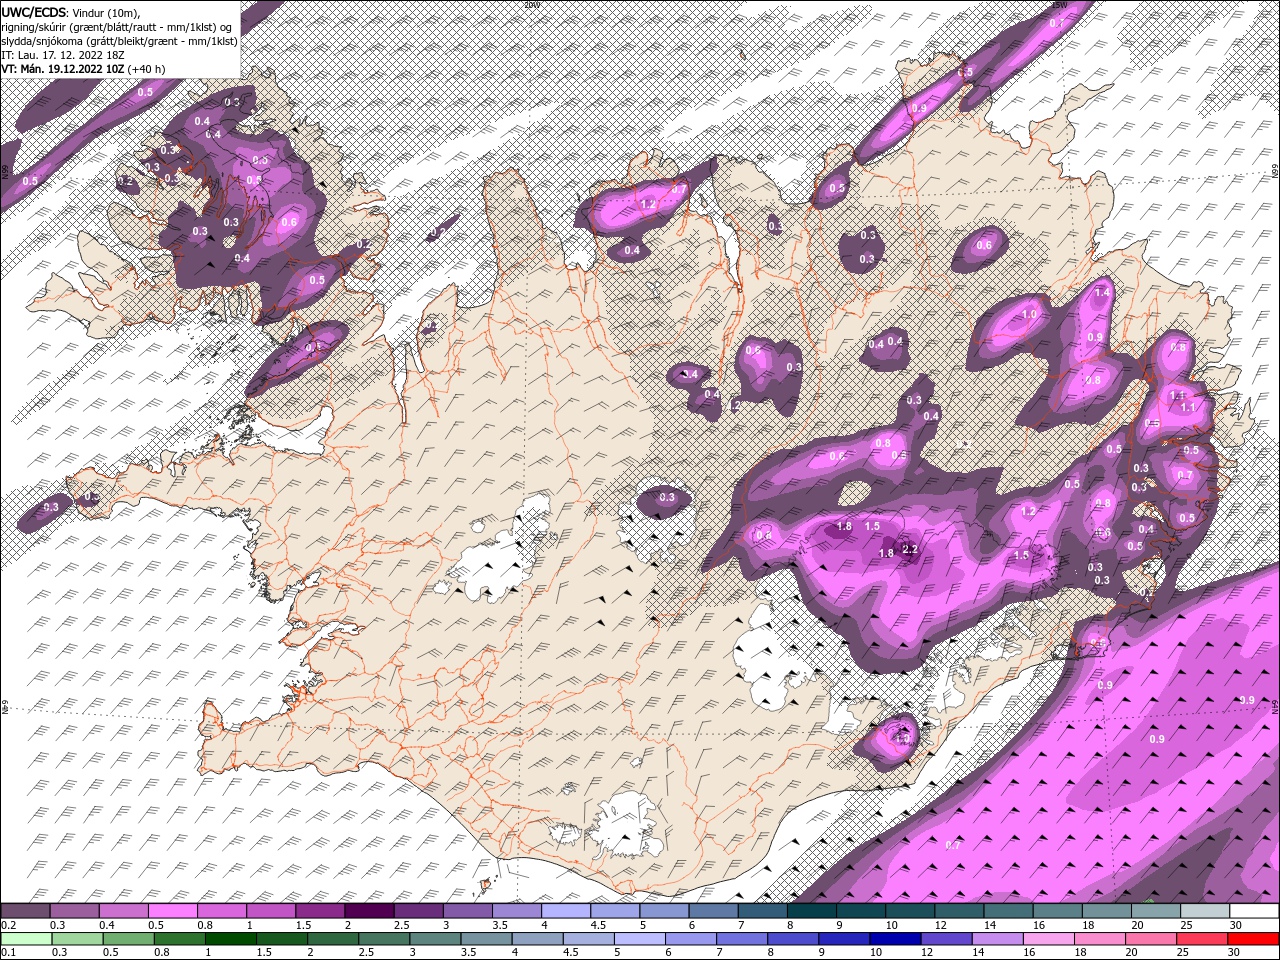Pick upper legend swatch between 2 and 2.5
Image resolution: width=1280 pixels, height=960 pixels.
coord(368,911)
